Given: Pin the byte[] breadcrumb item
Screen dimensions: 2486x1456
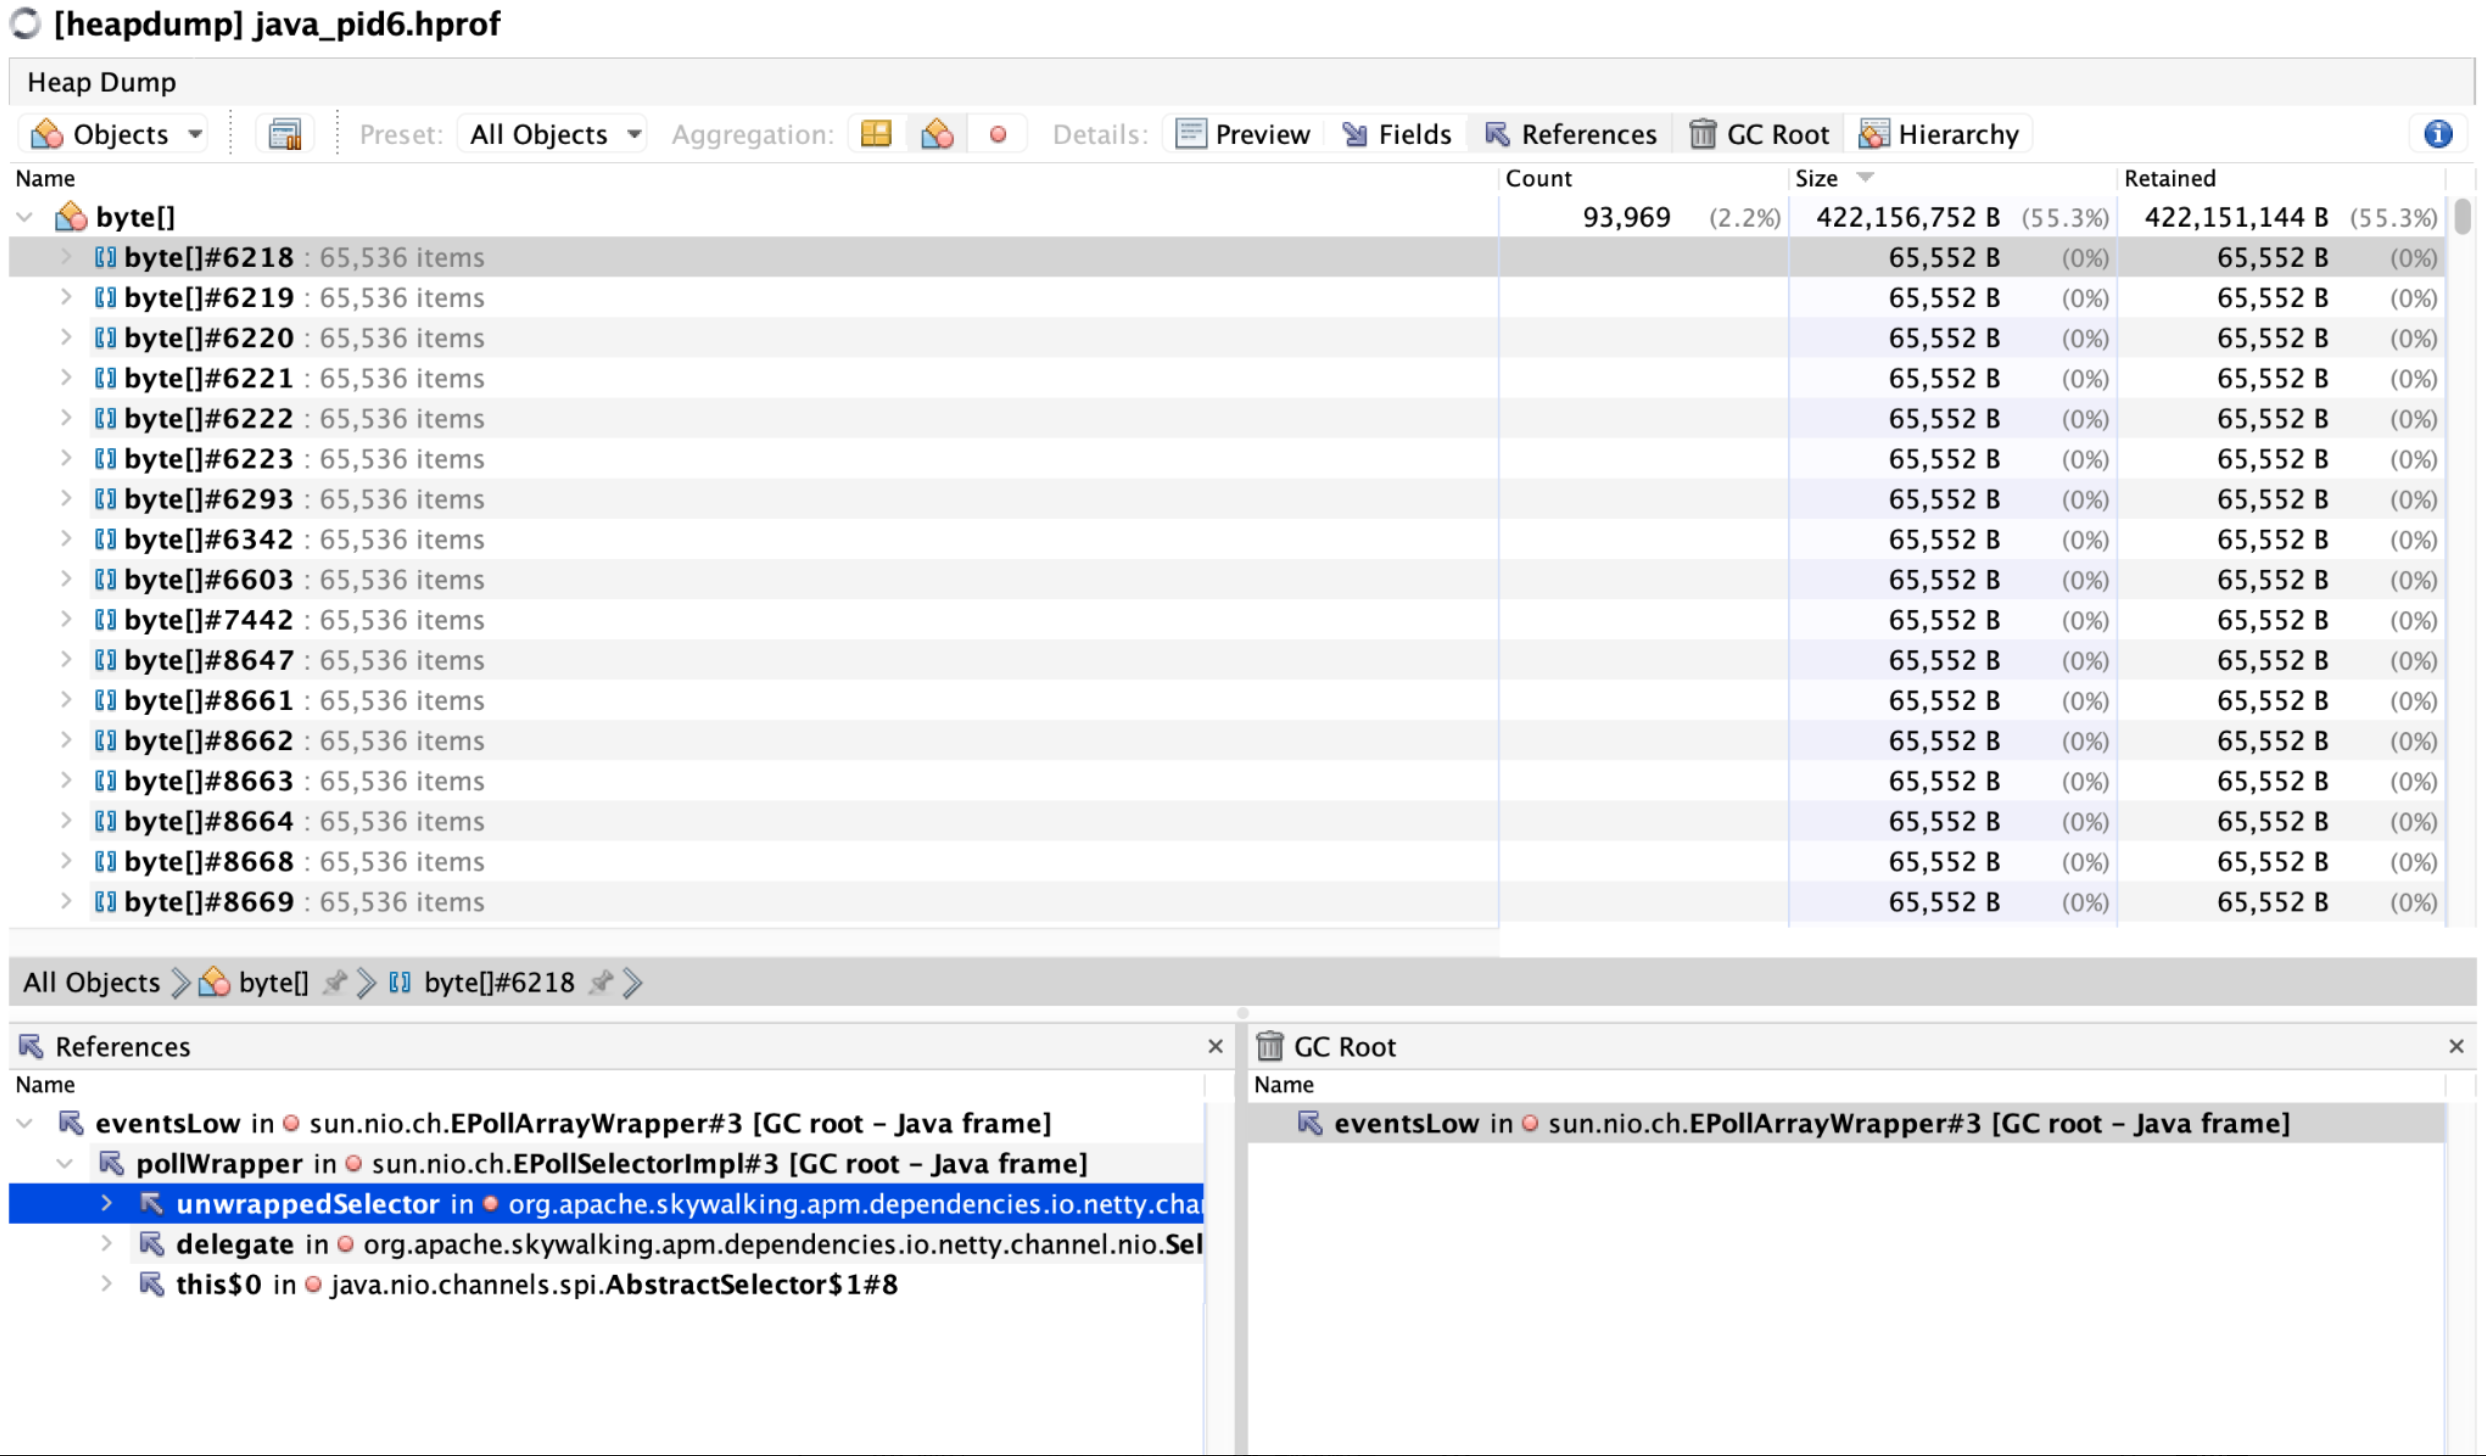Looking at the screenshot, I should coord(335,983).
